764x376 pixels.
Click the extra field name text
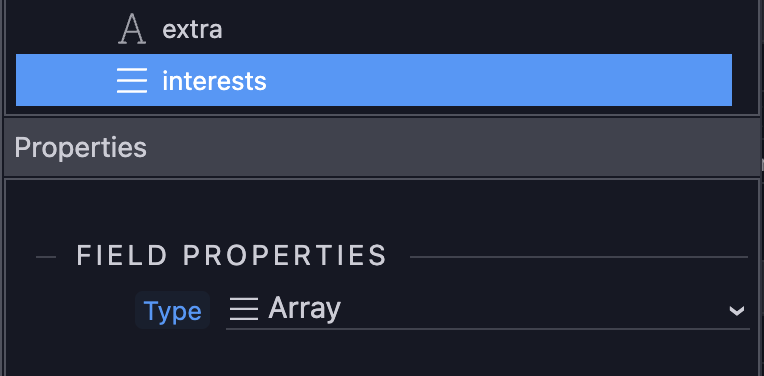click(192, 30)
